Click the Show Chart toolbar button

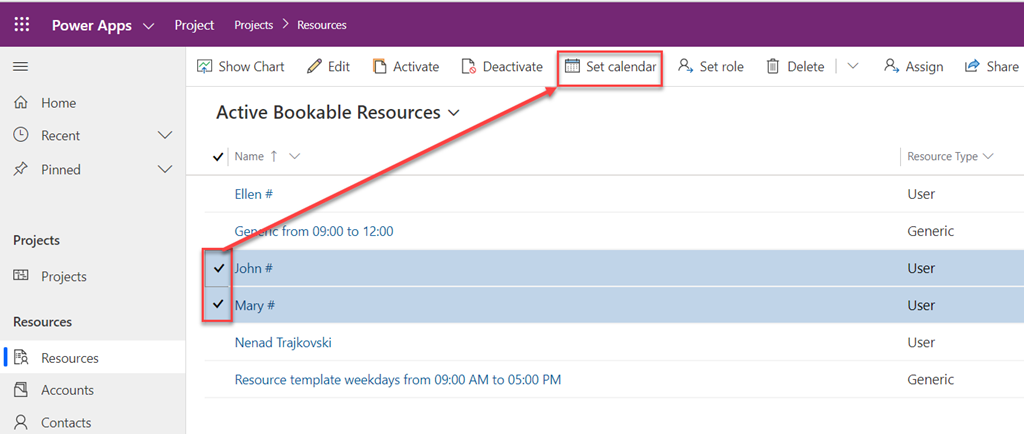pos(240,66)
